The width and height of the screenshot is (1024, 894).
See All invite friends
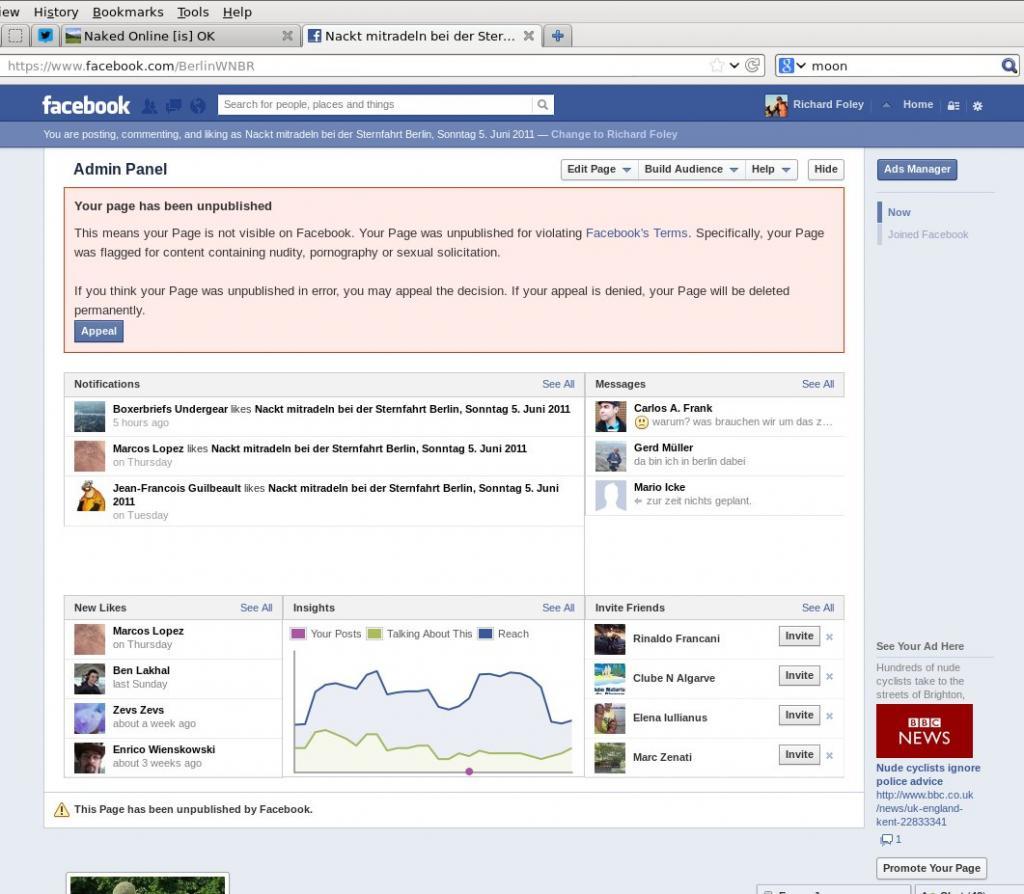pos(818,607)
